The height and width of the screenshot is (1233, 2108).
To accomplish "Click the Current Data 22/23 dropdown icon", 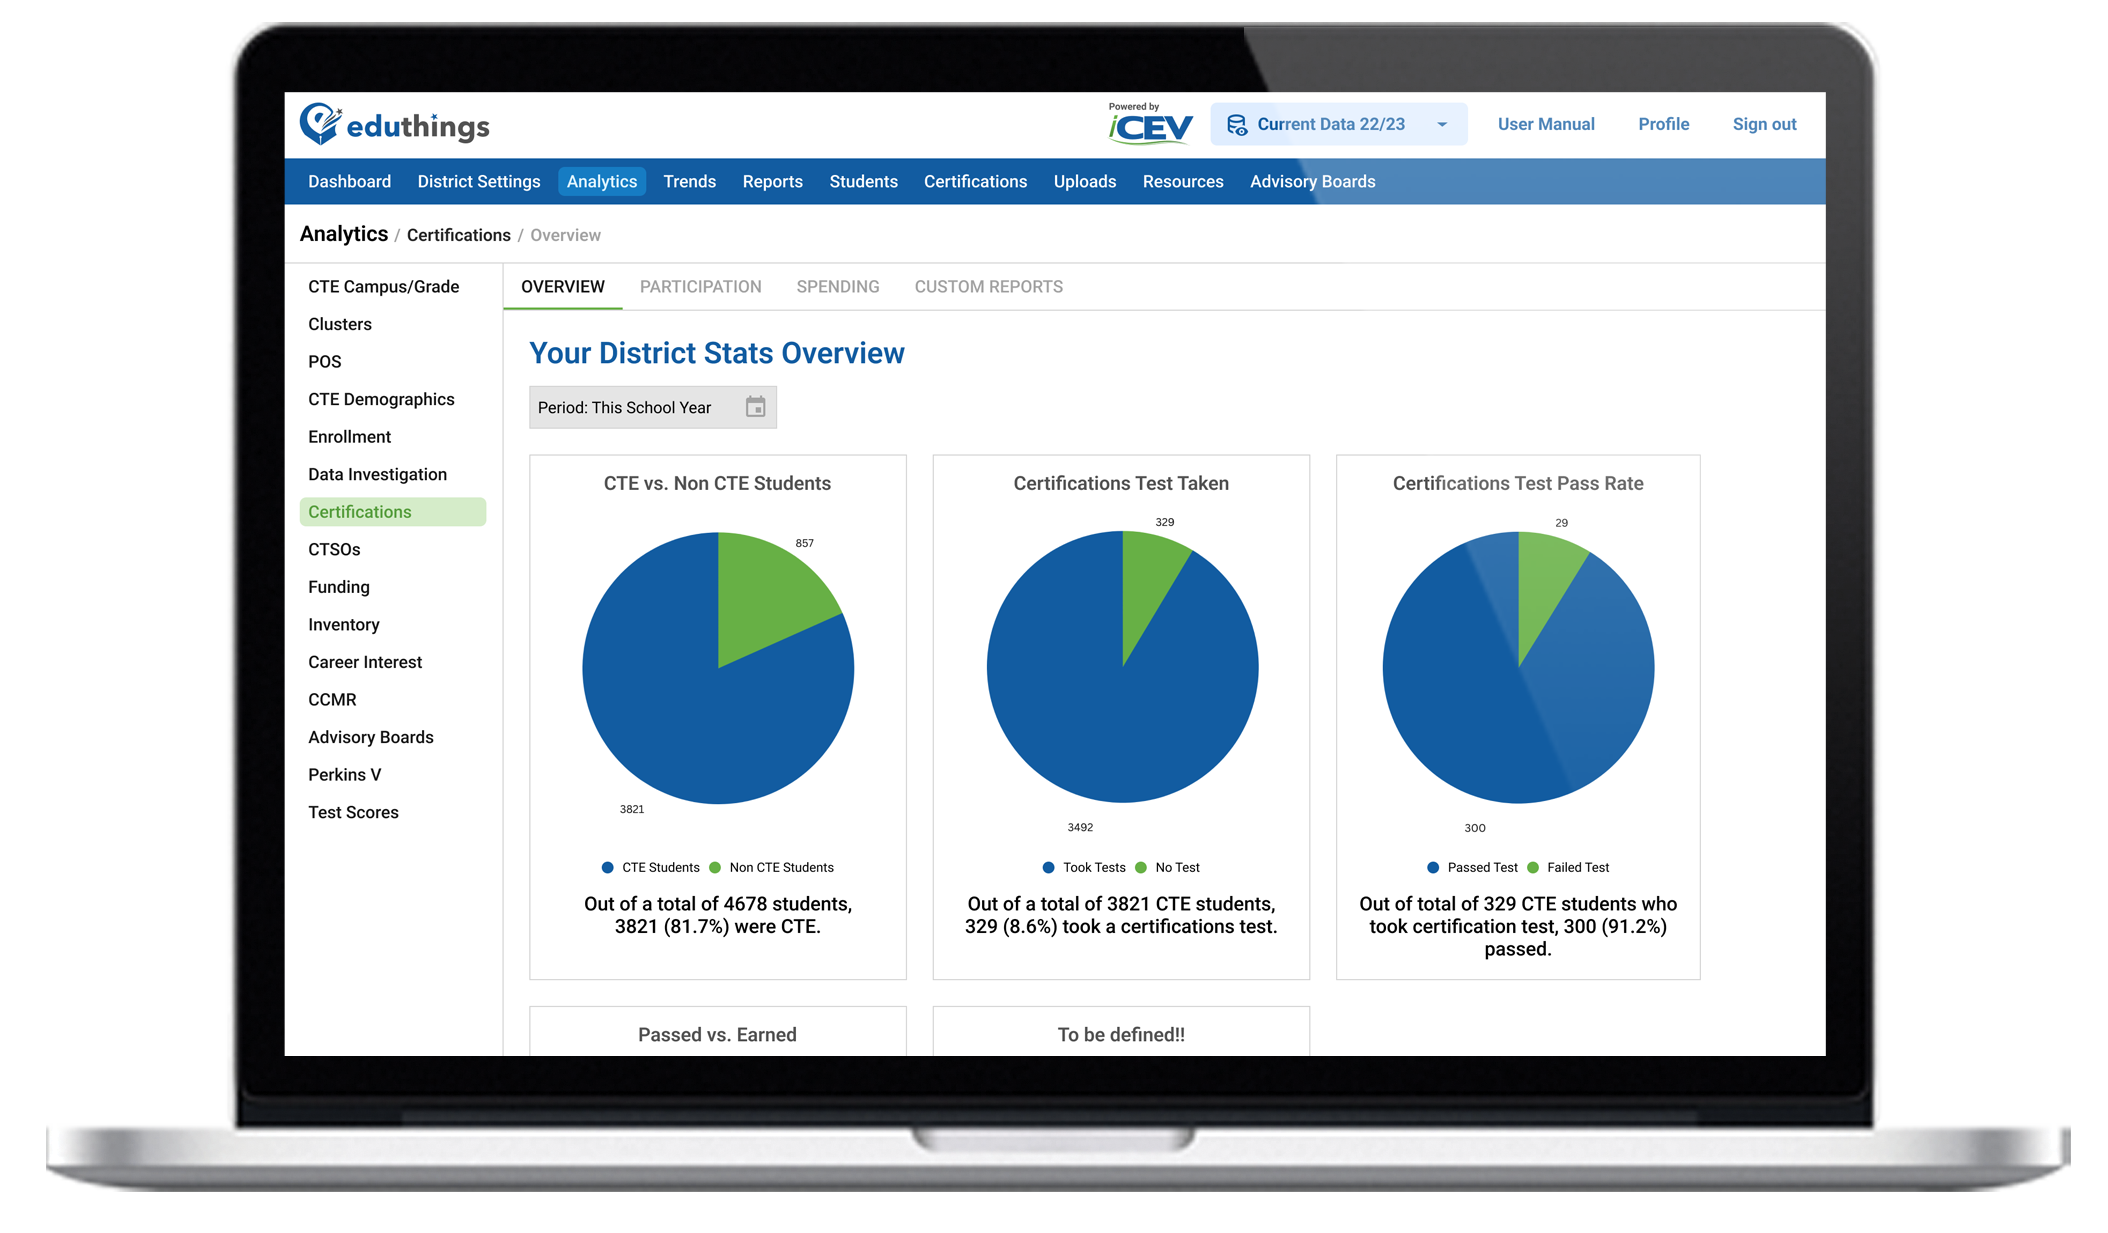I will point(1444,123).
